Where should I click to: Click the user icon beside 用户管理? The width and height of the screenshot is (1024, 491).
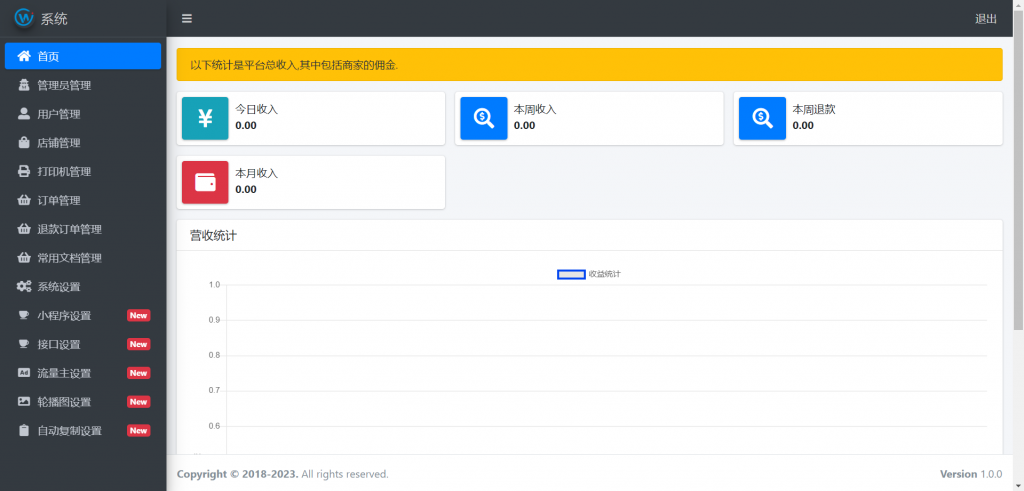(x=24, y=114)
